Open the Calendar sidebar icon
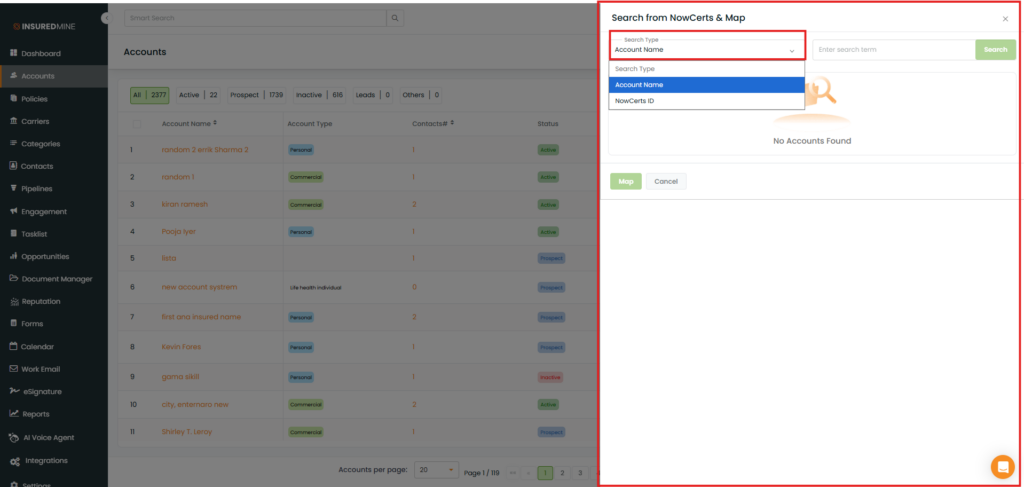 14,346
